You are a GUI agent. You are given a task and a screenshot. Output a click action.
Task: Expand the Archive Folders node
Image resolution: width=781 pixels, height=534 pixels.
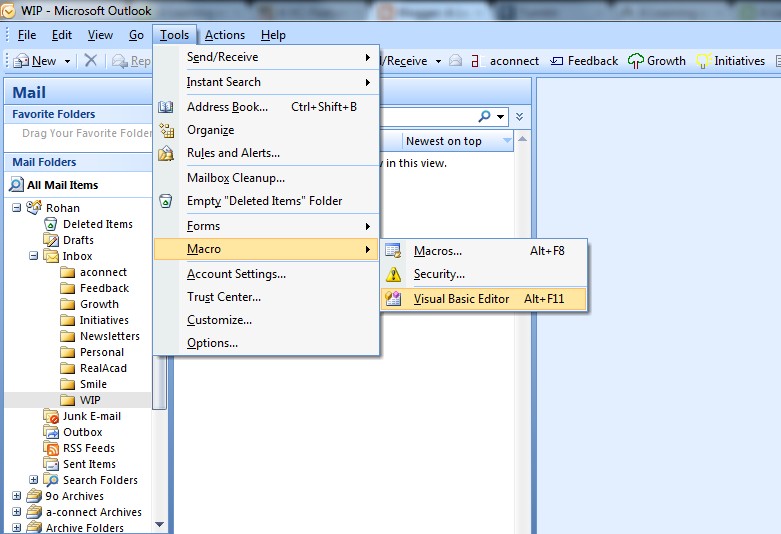coord(17,528)
